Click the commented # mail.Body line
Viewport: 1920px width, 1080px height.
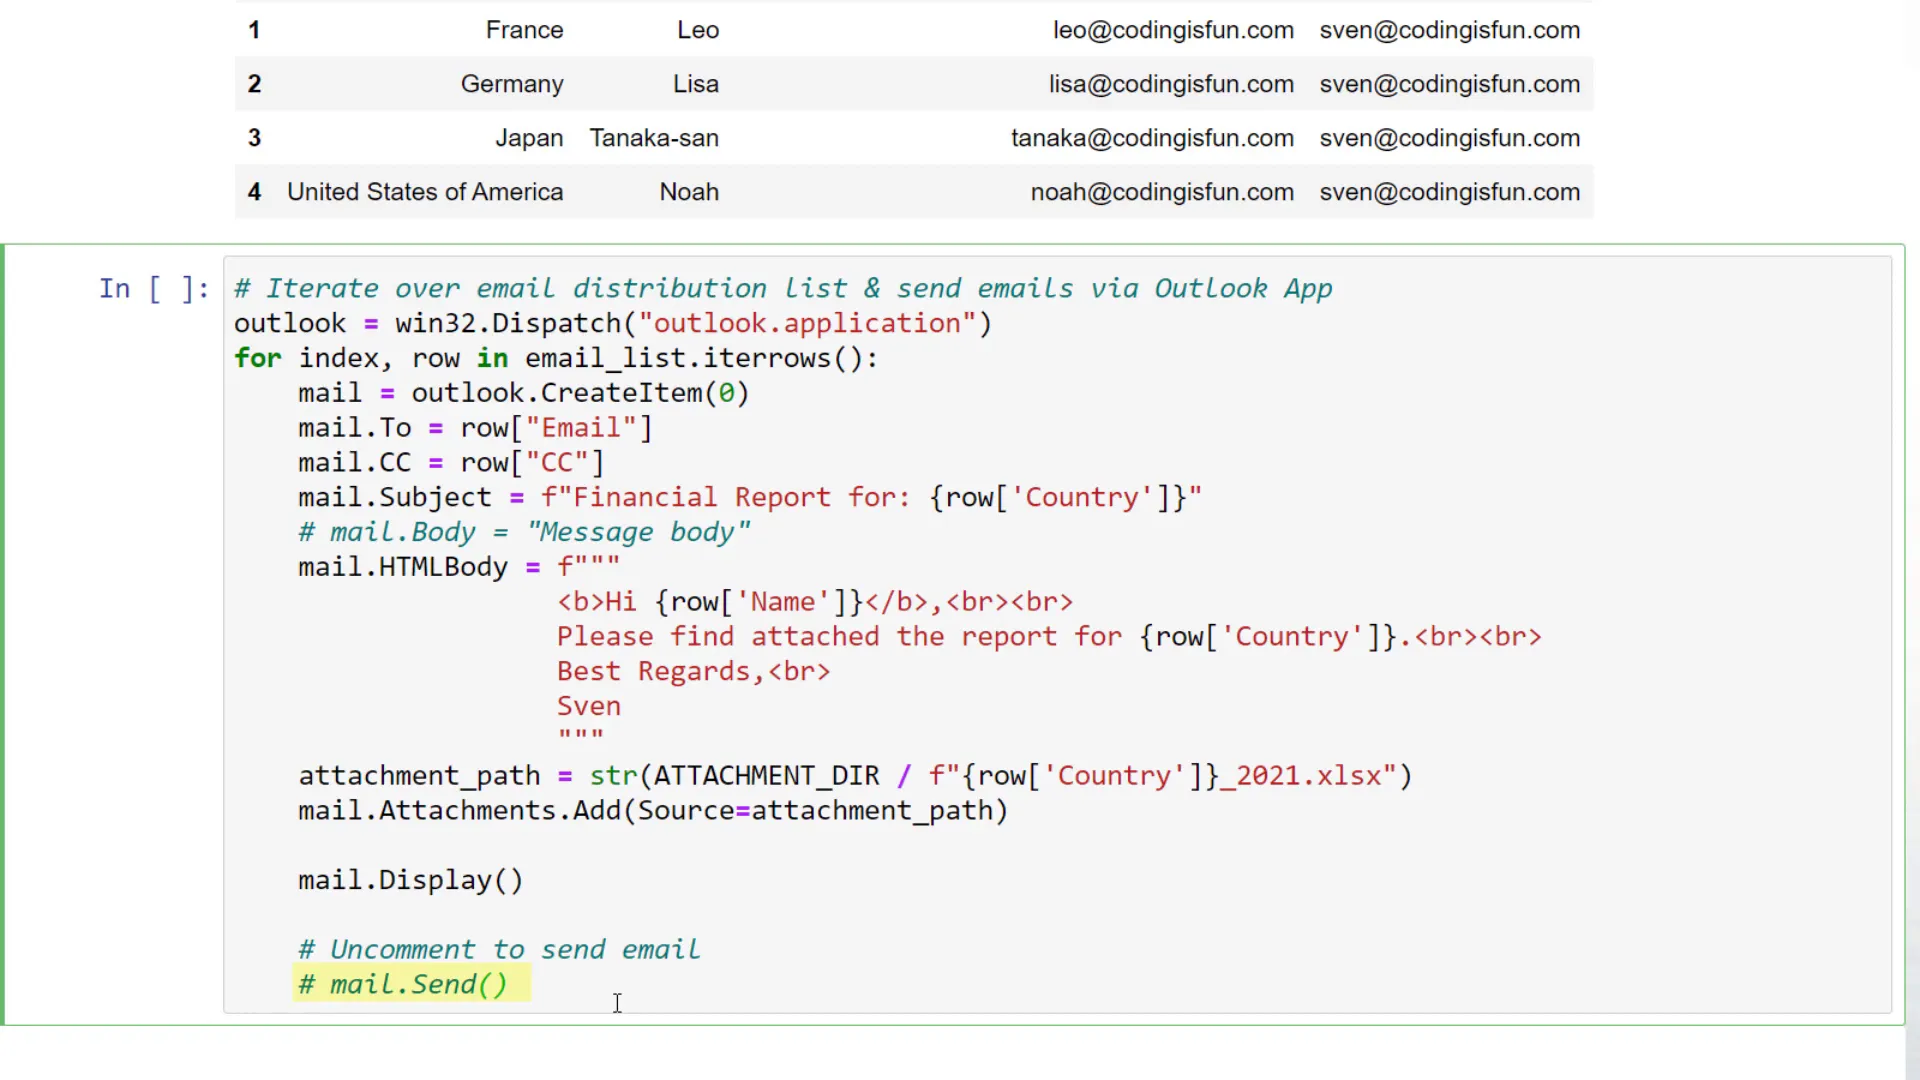523,532
